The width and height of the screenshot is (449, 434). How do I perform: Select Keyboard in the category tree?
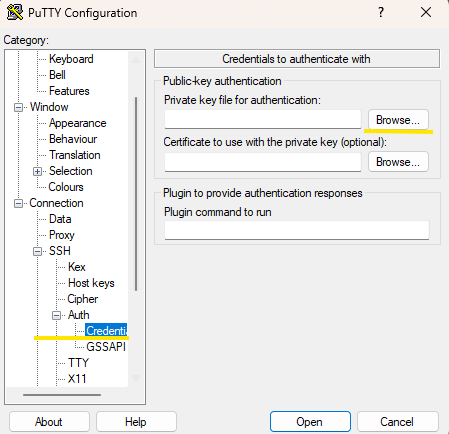[71, 59]
